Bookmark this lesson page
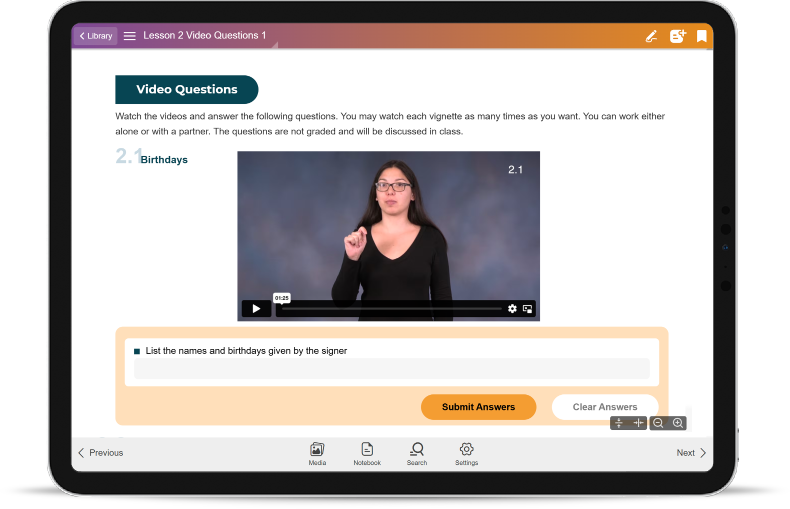 701,36
